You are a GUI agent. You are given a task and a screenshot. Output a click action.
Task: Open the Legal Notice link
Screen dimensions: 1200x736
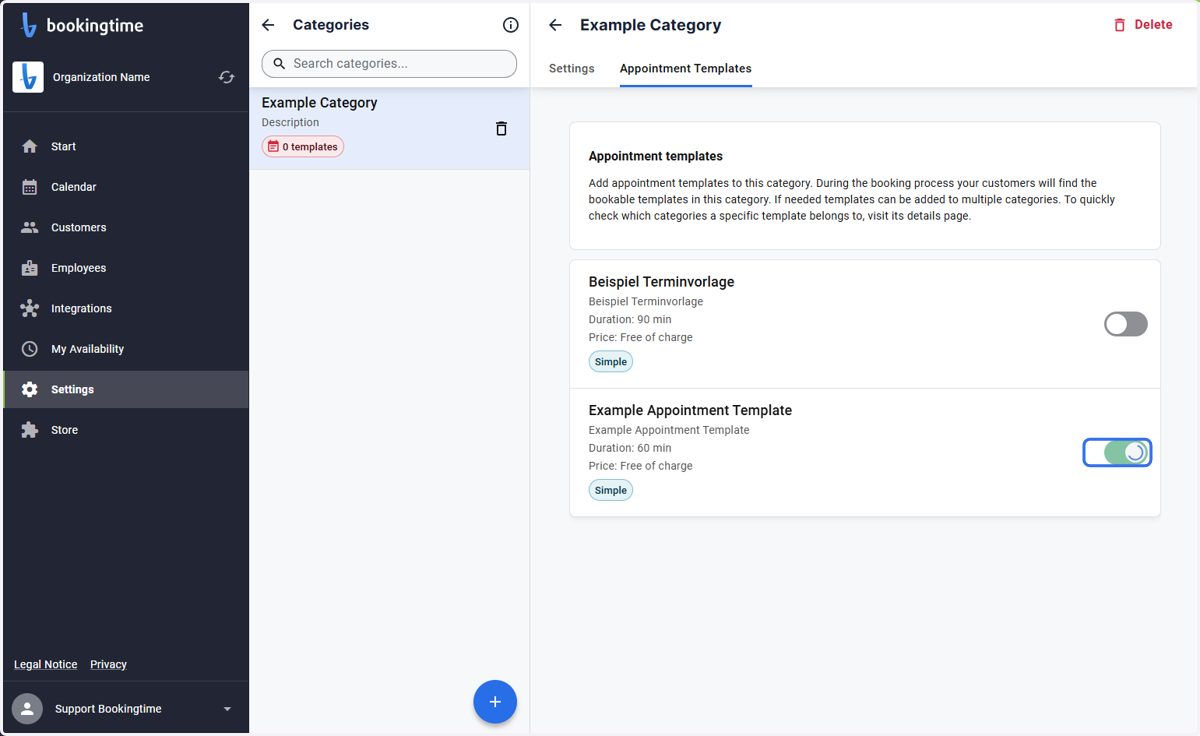click(x=46, y=664)
